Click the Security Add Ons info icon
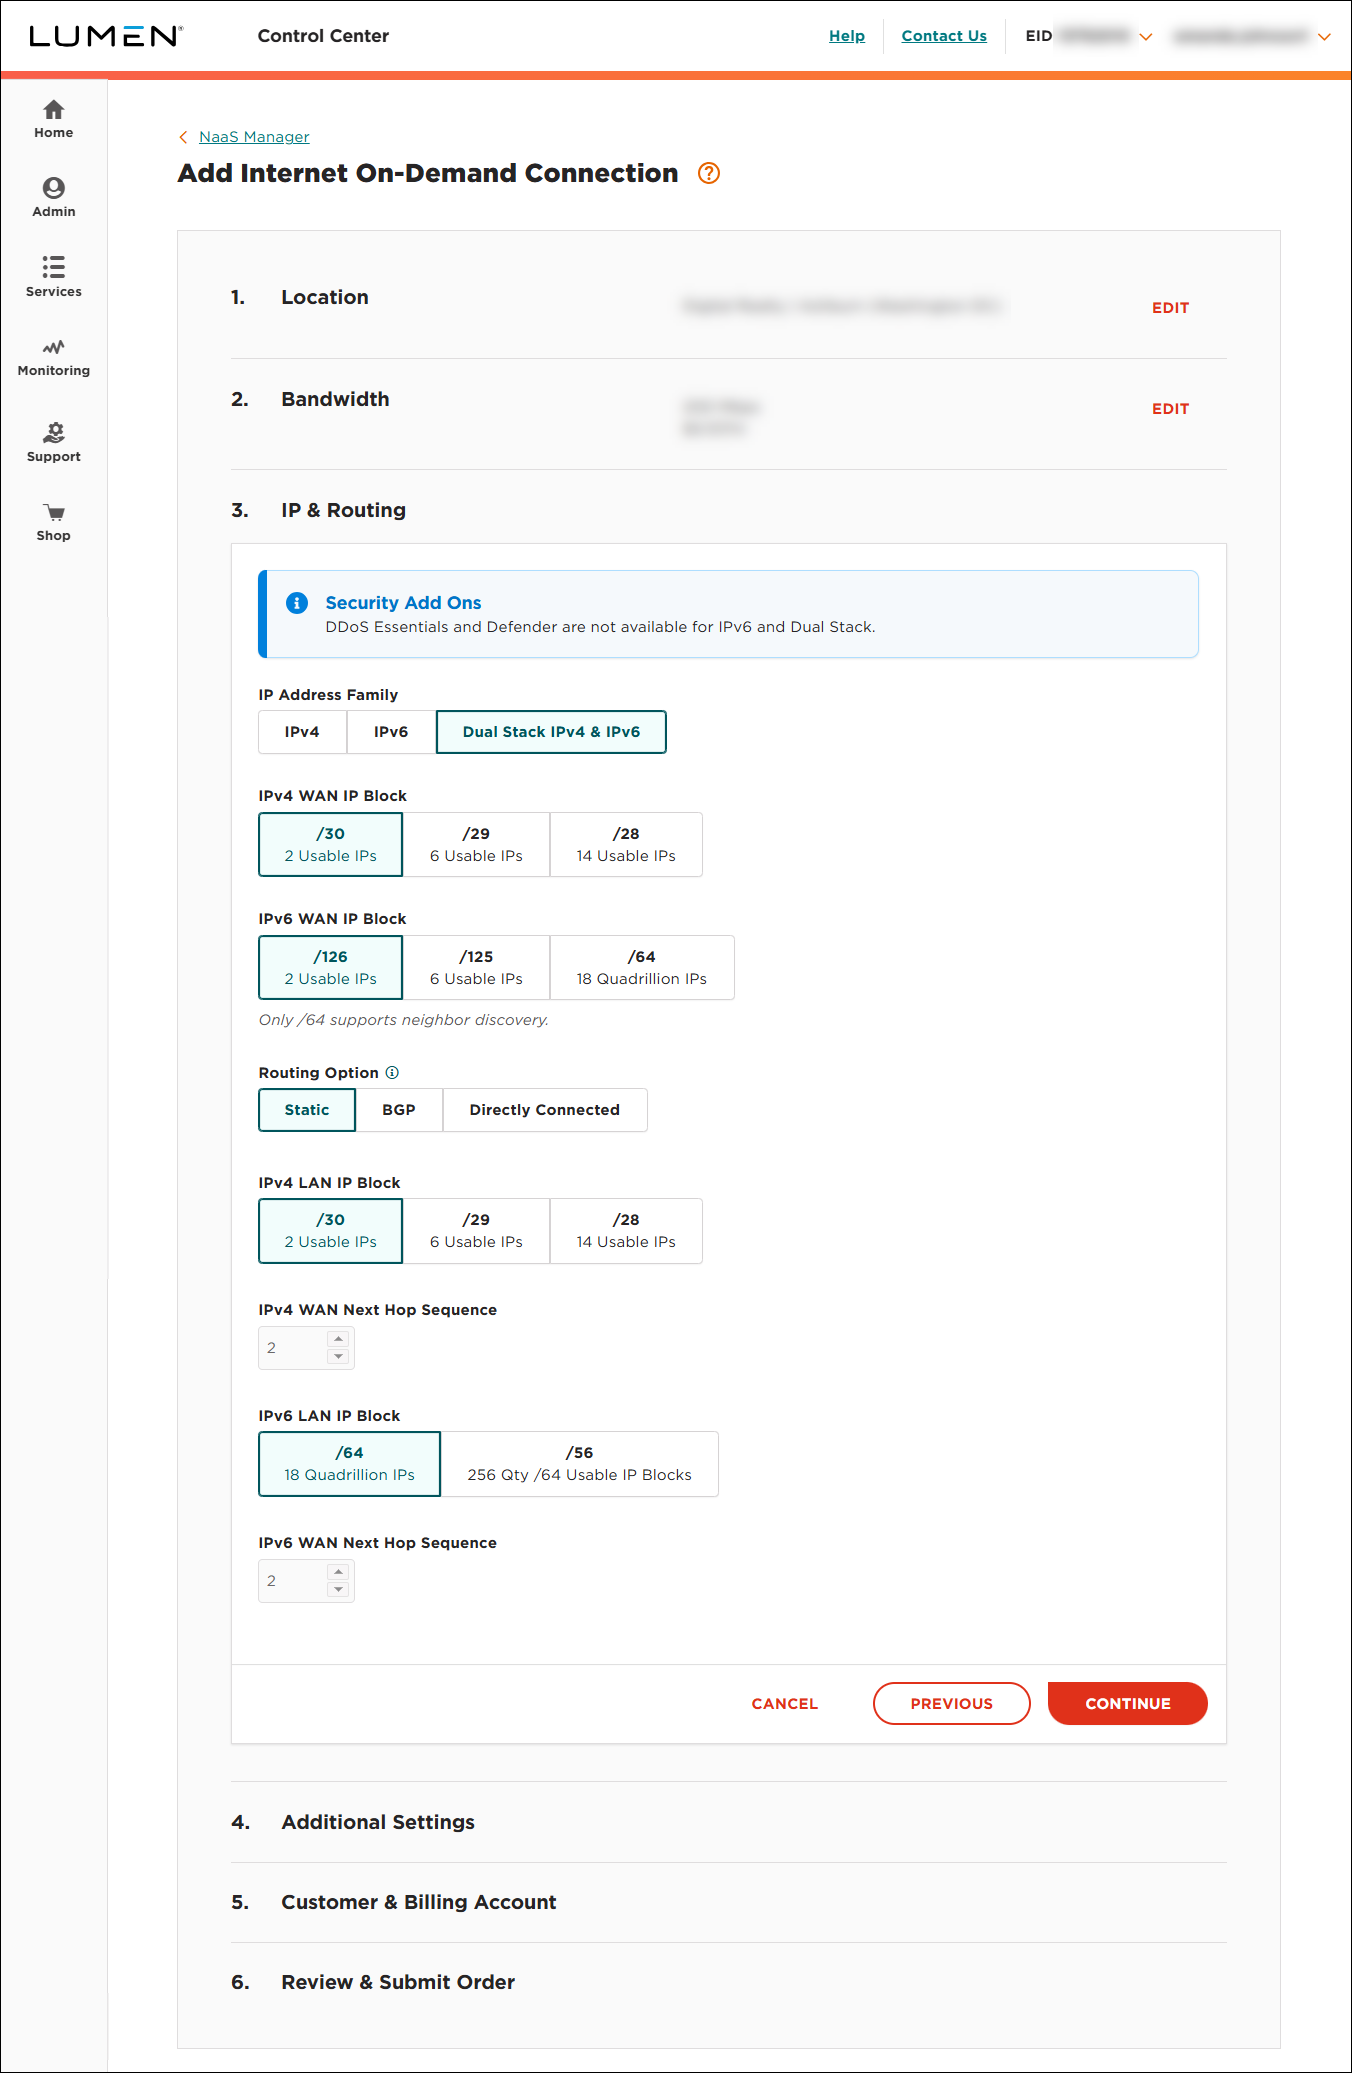The height and width of the screenshot is (2073, 1352). click(x=297, y=602)
